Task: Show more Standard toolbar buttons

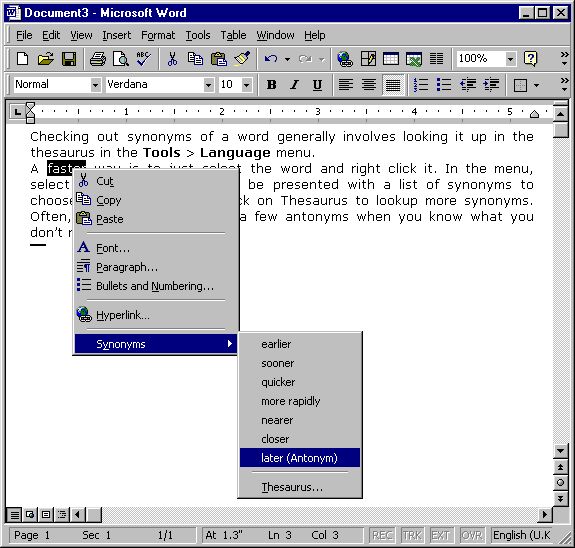Action: 565,59
